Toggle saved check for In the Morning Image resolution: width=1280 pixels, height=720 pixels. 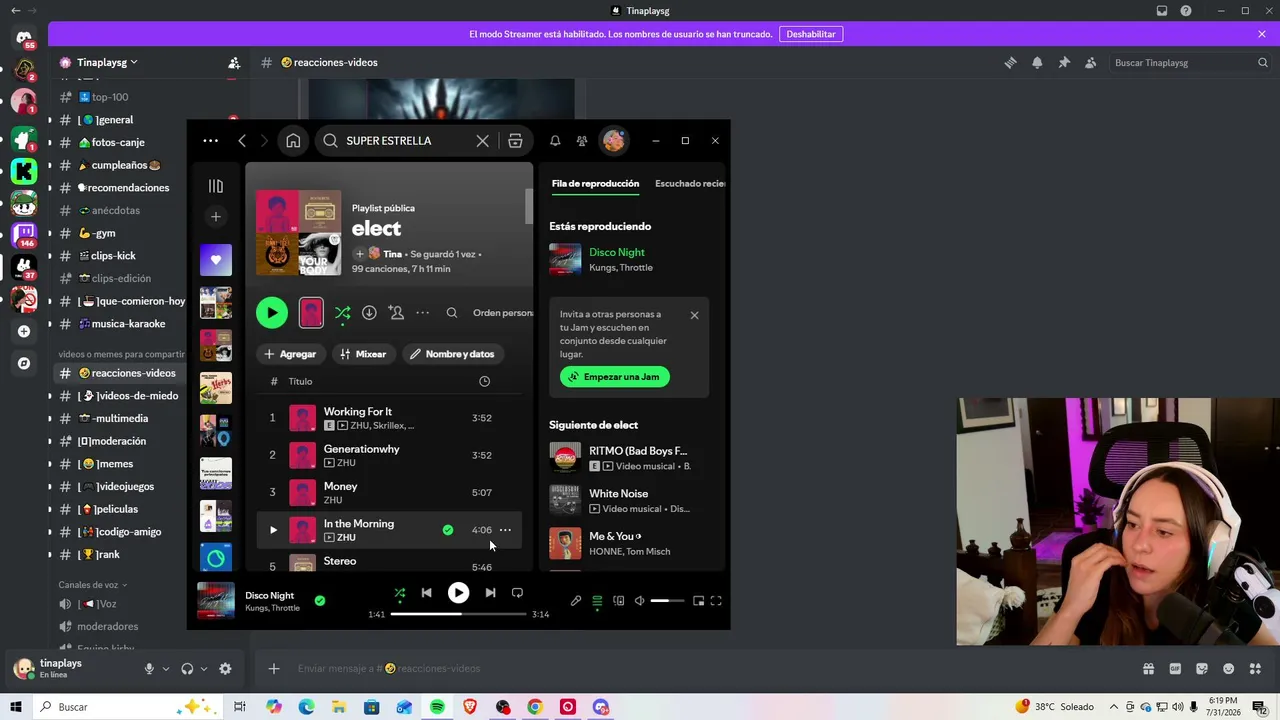pos(448,530)
